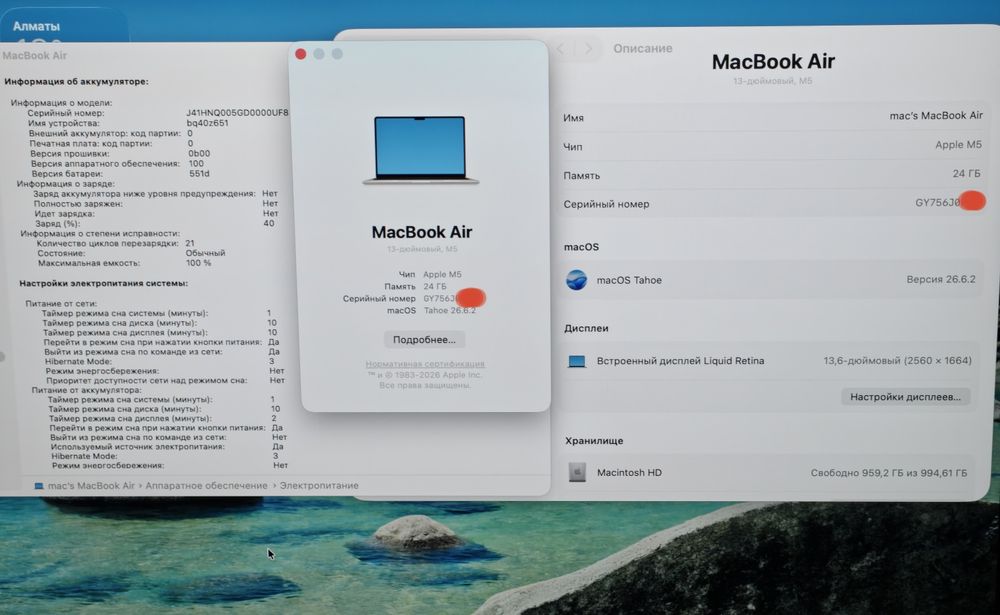Open the Нормативная сертификация link
The width and height of the screenshot is (1000, 615).
click(425, 364)
